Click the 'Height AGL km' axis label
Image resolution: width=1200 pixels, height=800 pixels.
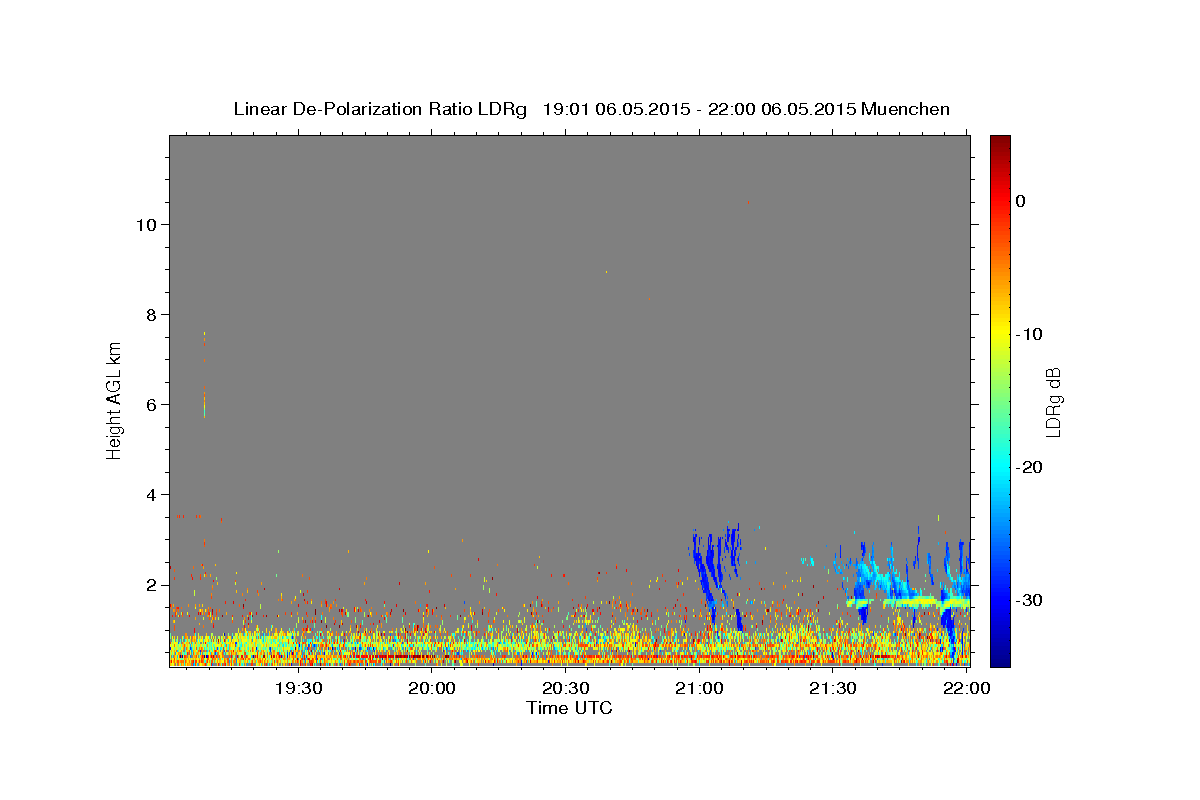point(115,399)
